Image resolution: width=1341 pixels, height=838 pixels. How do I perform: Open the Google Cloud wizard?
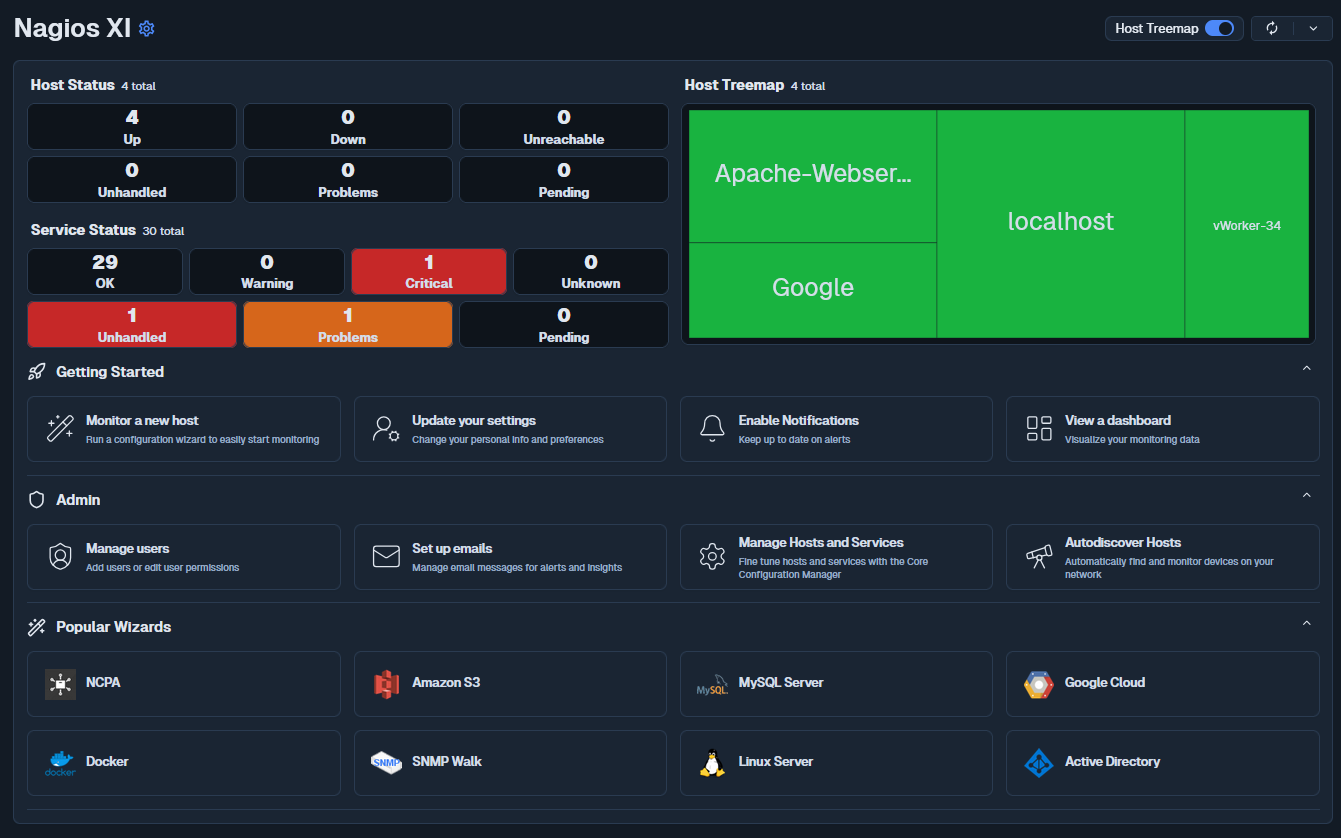1038,683
